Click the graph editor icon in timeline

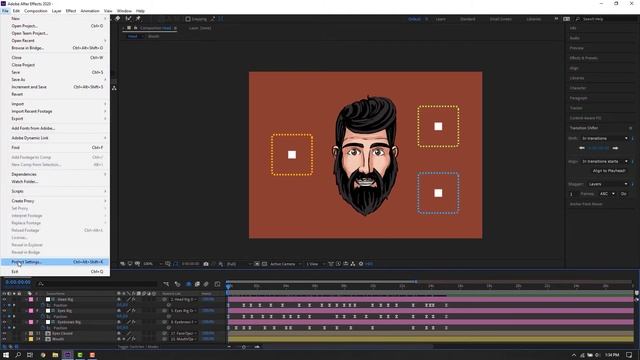coord(218,284)
